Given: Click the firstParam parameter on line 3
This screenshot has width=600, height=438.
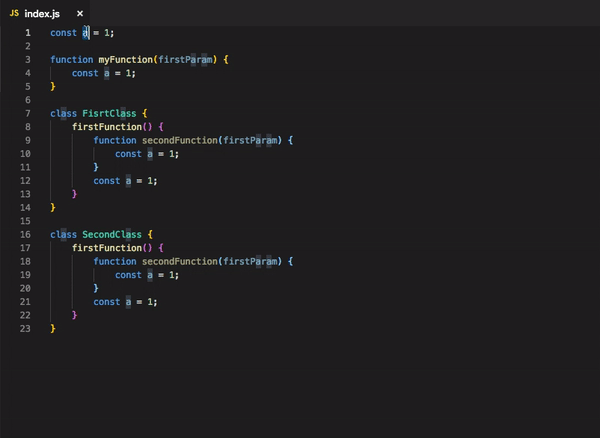Looking at the screenshot, I should click(x=187, y=59).
